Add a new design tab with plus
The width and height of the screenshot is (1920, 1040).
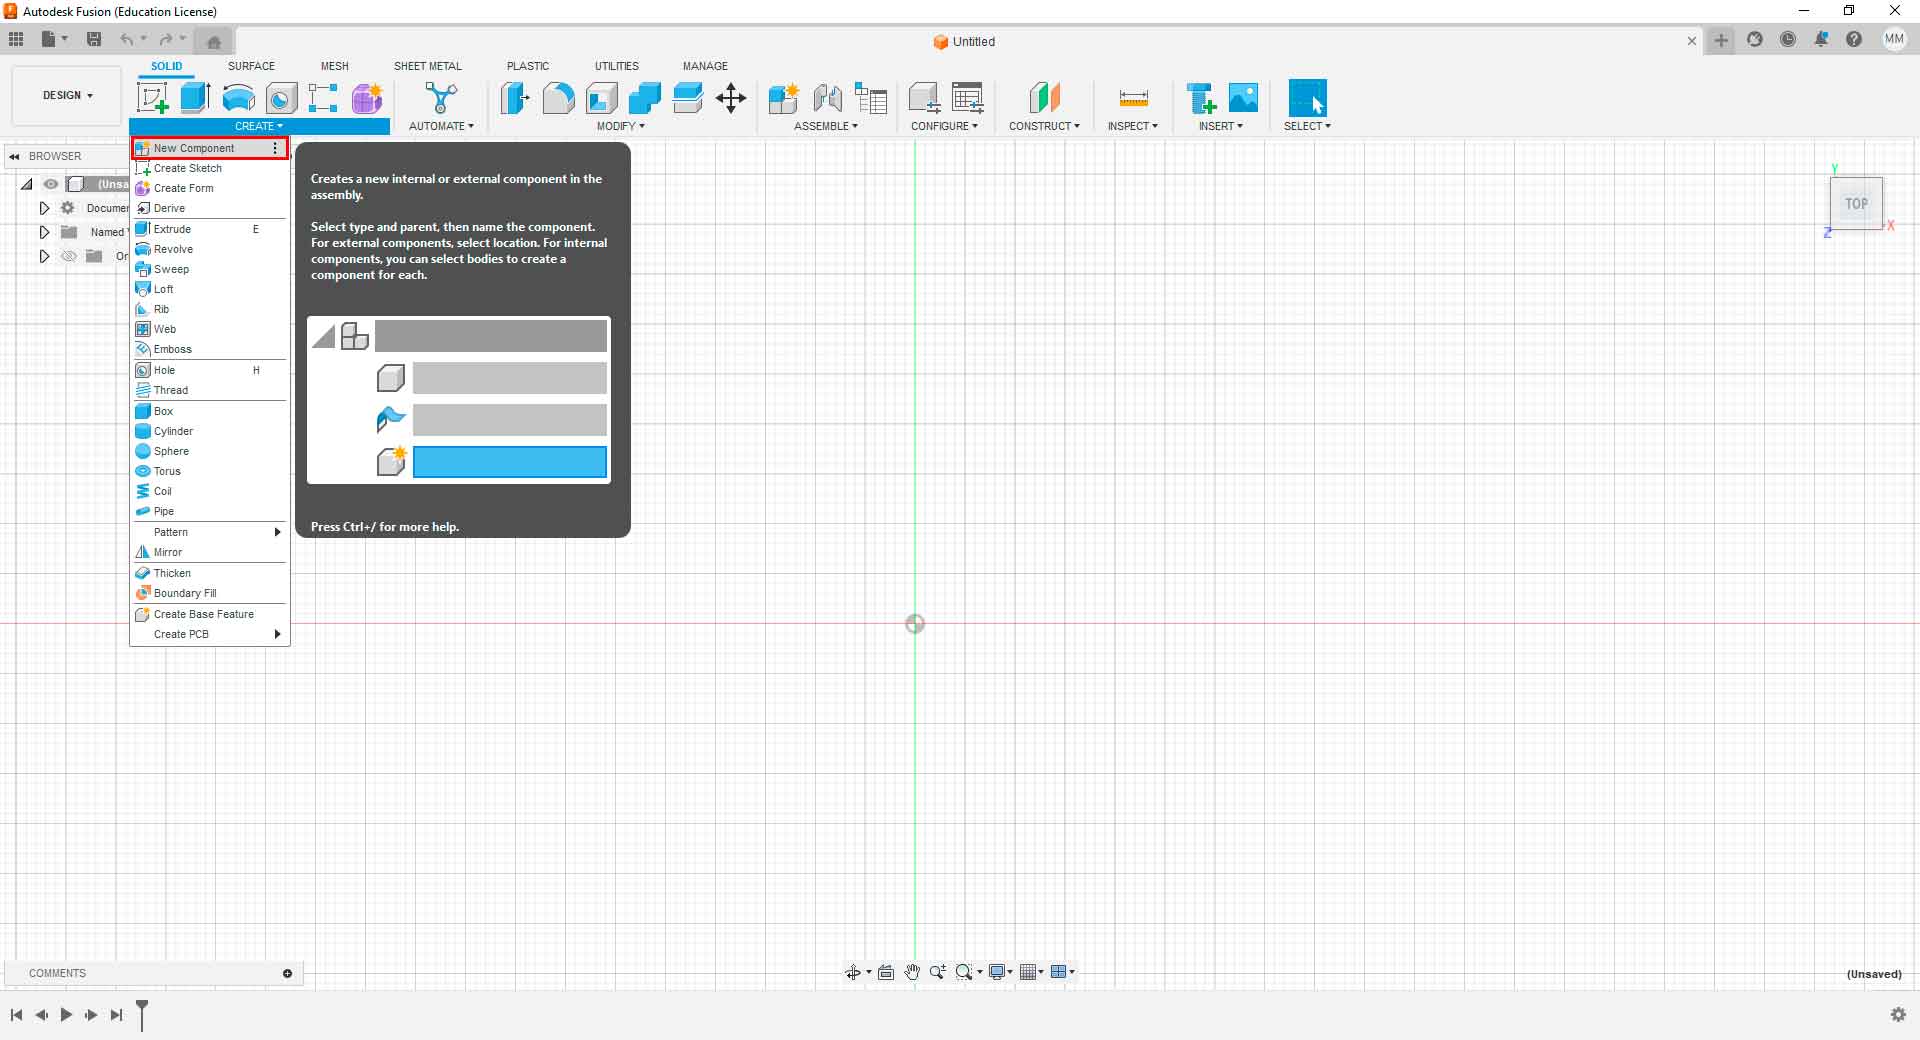[1721, 40]
